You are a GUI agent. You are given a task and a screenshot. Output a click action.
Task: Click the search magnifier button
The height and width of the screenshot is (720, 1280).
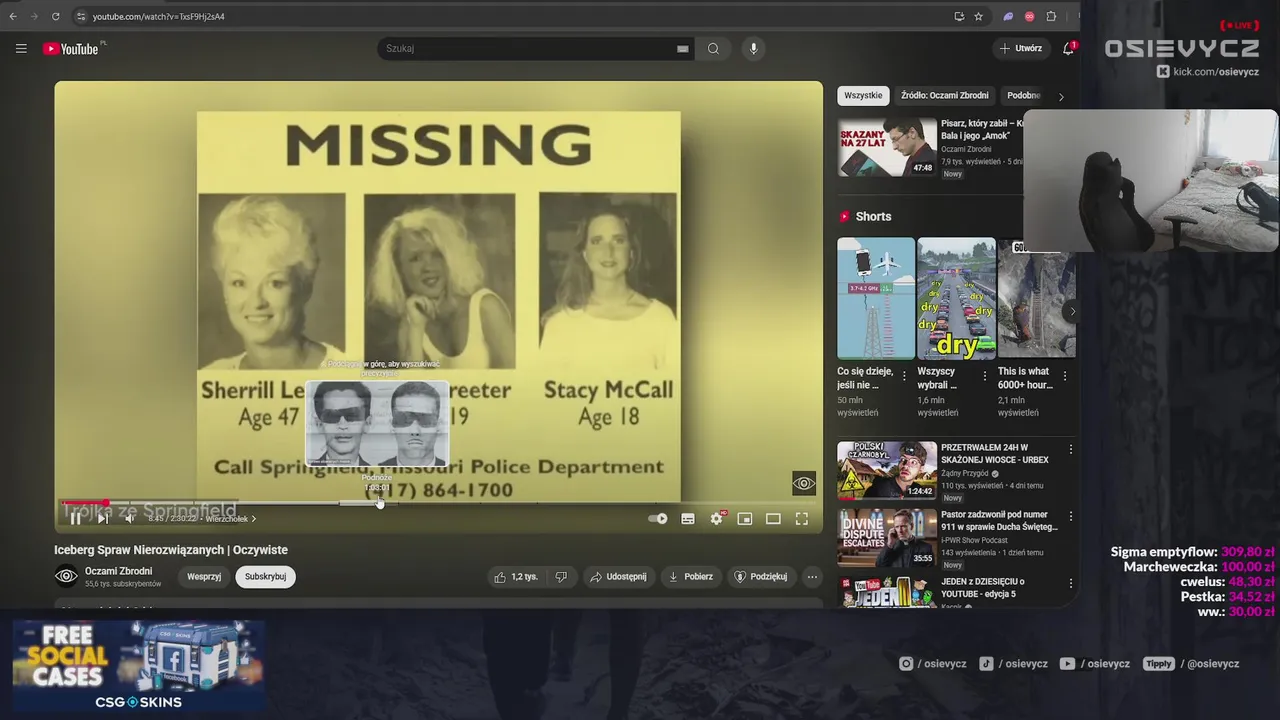tap(713, 48)
